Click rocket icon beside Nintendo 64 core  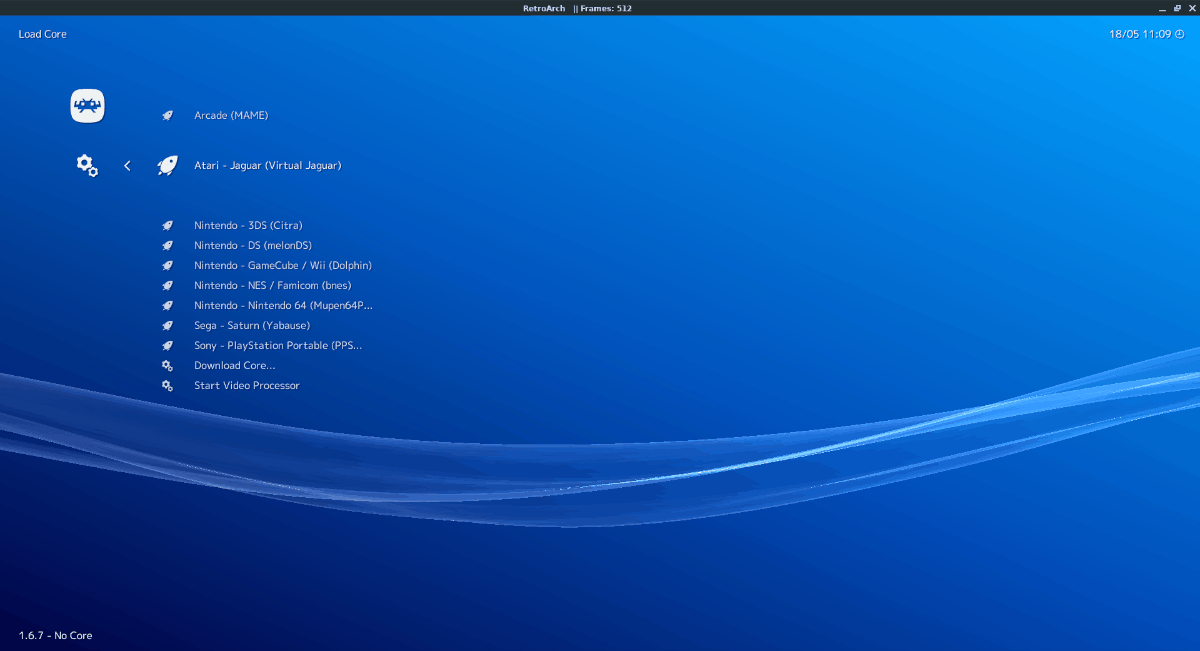pos(167,306)
